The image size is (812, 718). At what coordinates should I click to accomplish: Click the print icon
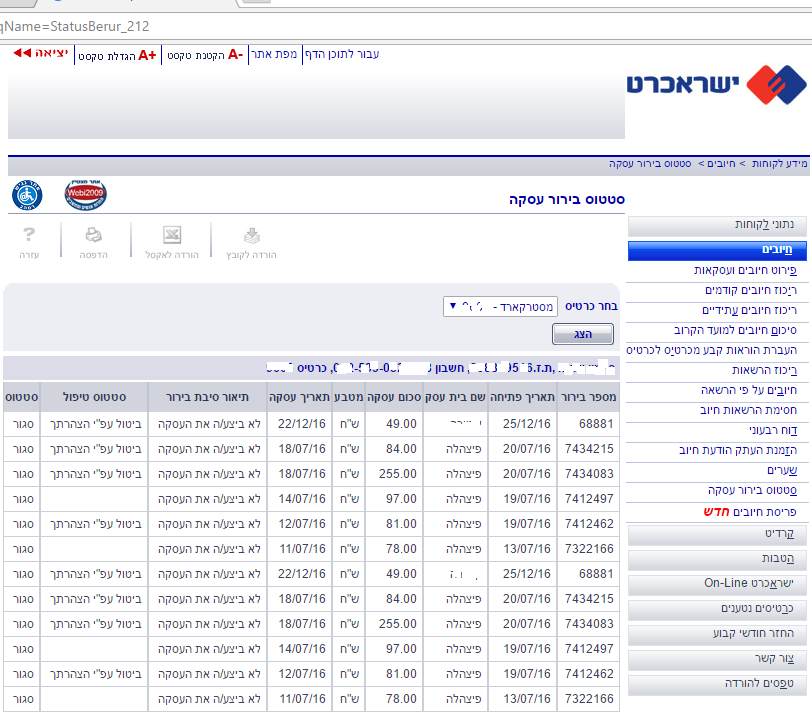coord(93,235)
